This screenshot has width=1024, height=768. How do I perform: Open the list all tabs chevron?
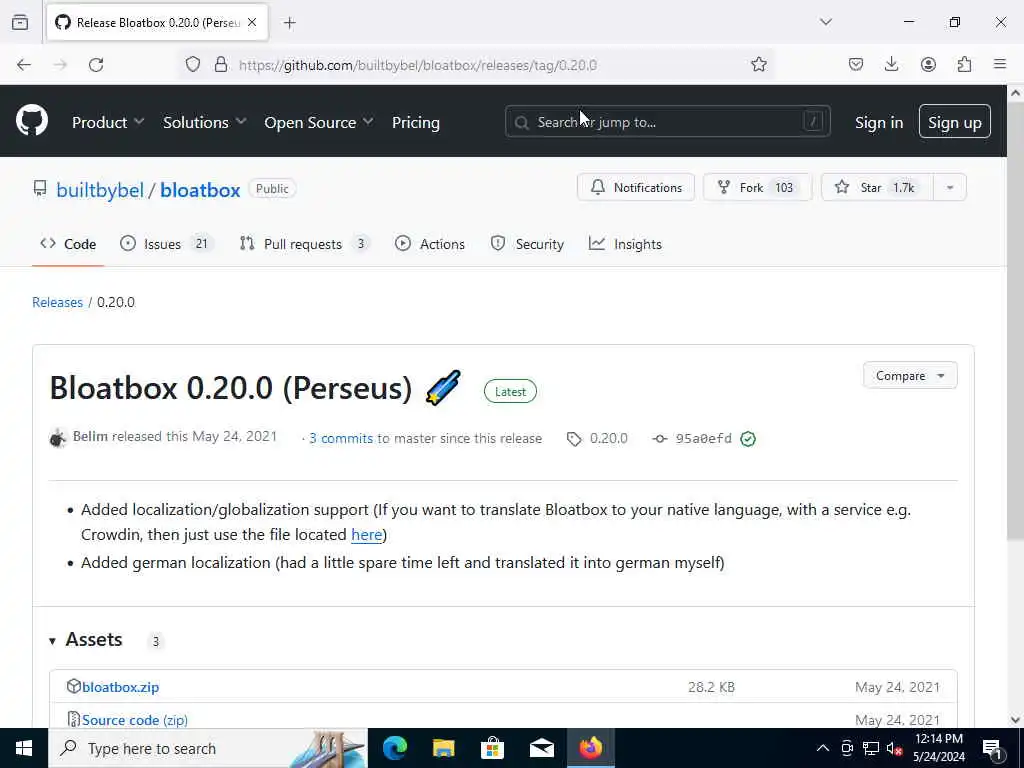point(825,22)
